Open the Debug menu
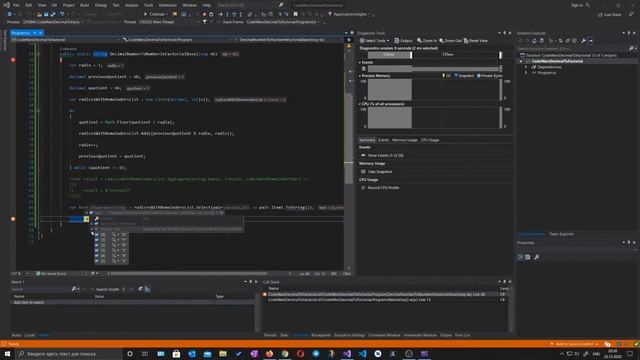Image resolution: width=640 pixels, height=360 pixels. tap(100, 5)
